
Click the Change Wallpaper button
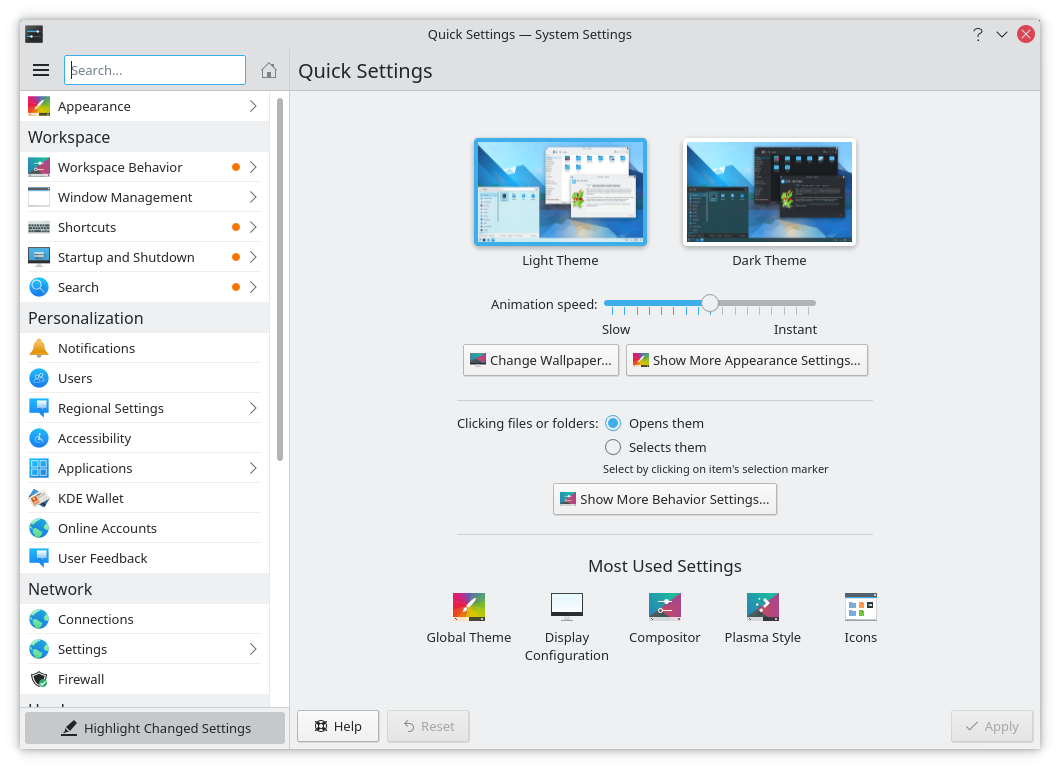click(541, 360)
